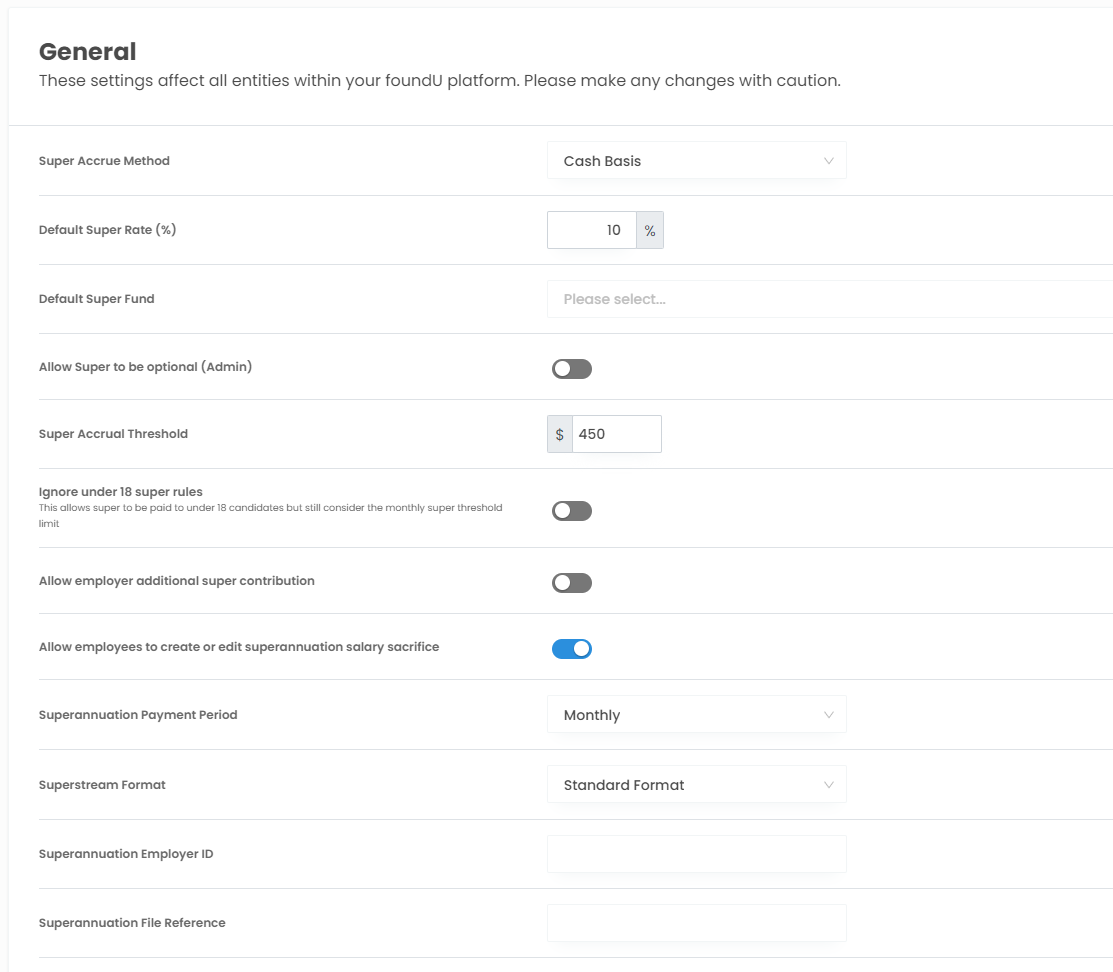
Task: Click the General section heading
Action: tap(87, 51)
